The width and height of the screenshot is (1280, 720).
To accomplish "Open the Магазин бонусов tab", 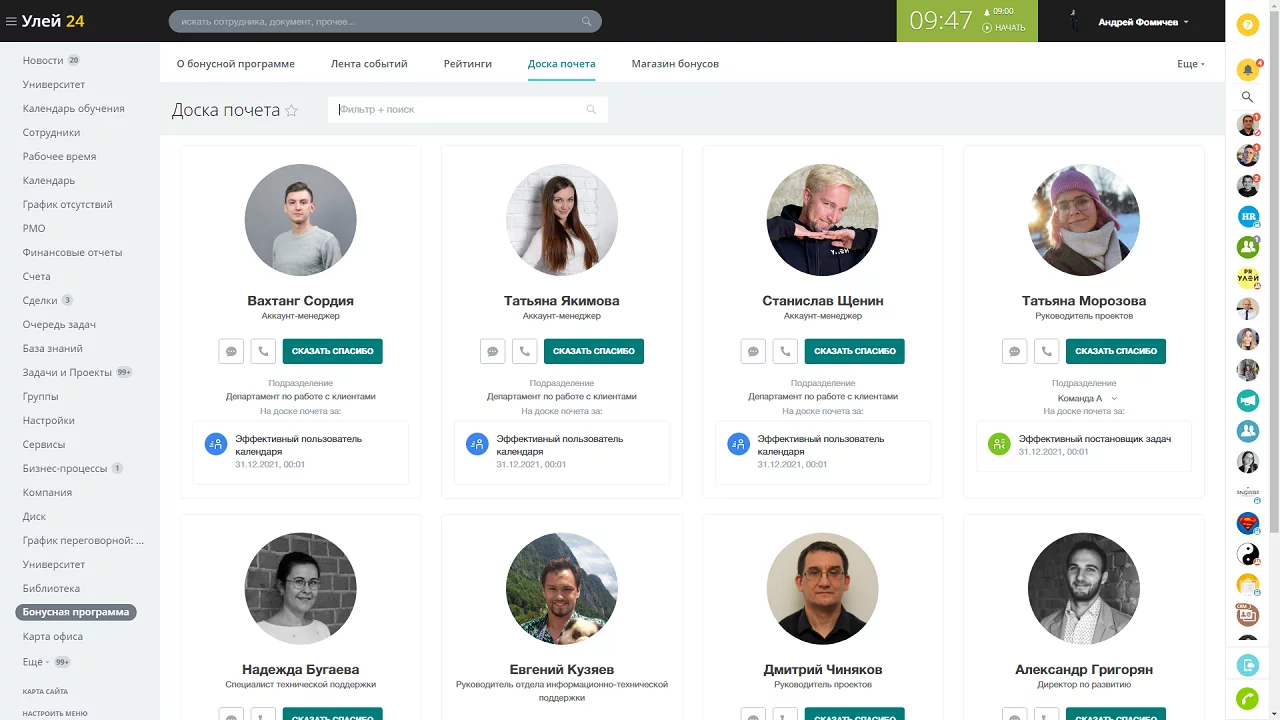I will 675,64.
